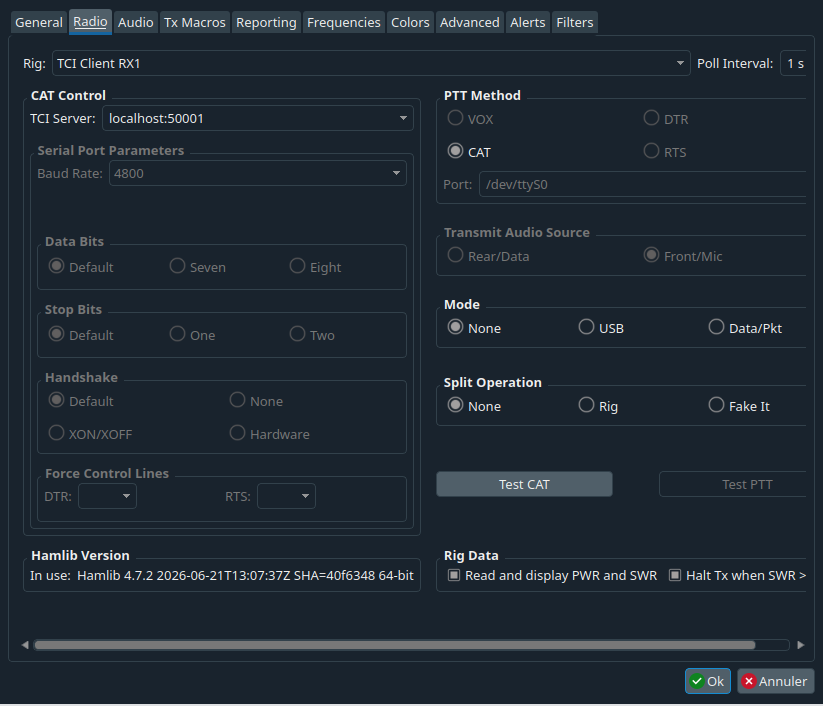
Task: Confirm settings with the Ok button
Action: 708,681
